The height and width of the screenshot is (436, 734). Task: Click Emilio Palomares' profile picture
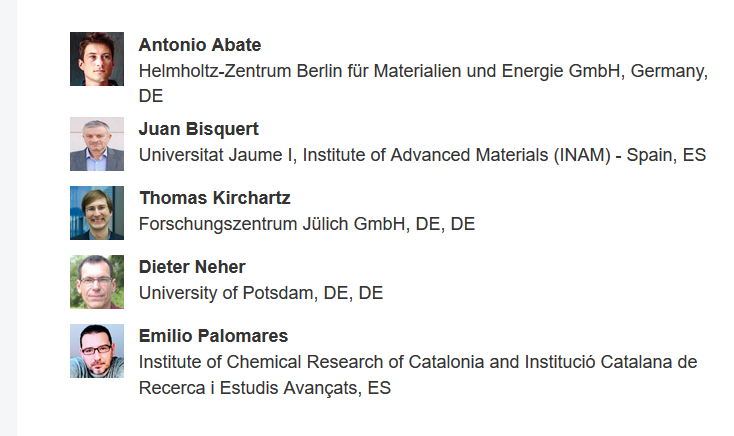(97, 351)
